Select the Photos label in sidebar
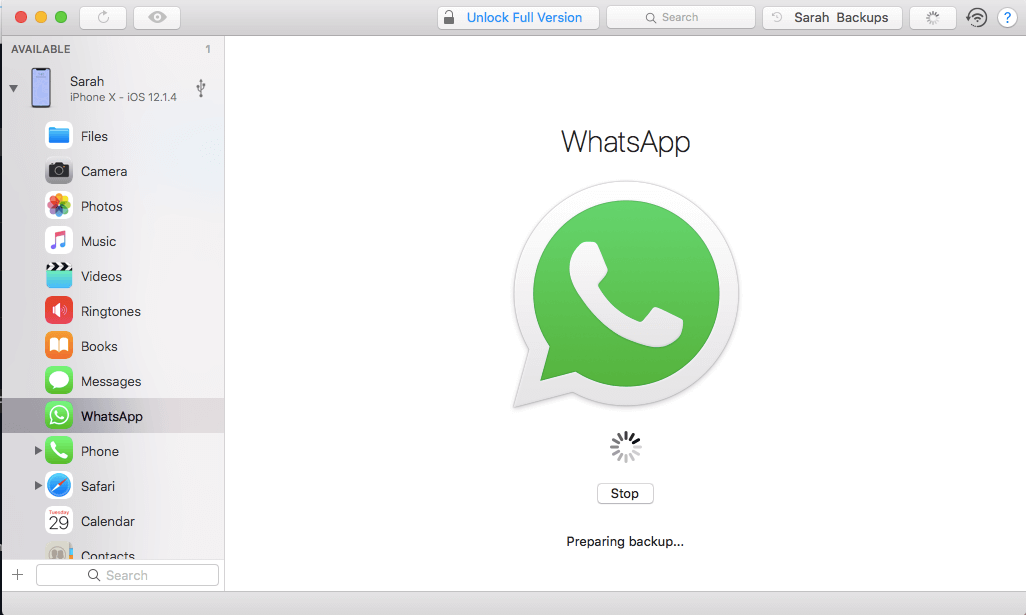Viewport: 1026px width, 615px height. 101,206
